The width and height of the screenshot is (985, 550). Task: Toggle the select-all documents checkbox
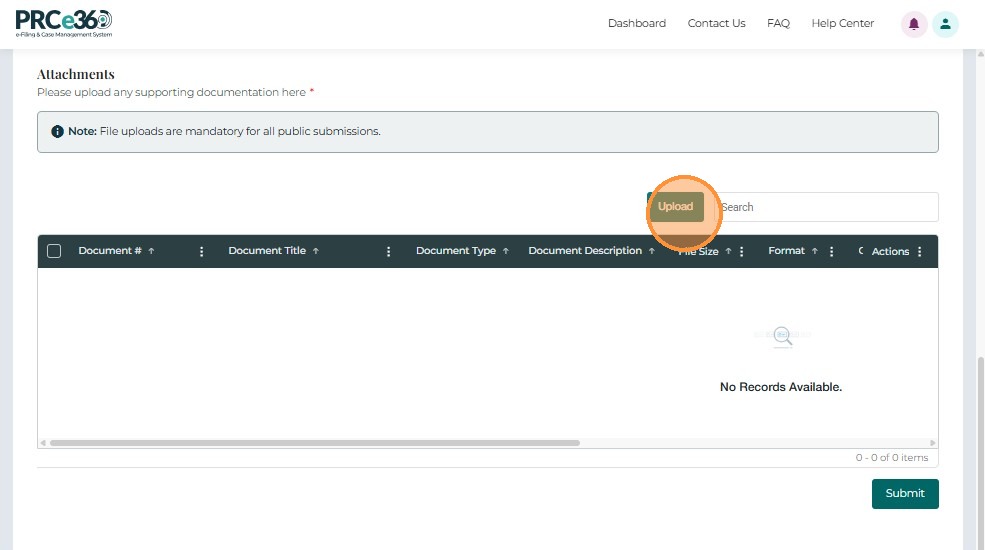coord(54,251)
